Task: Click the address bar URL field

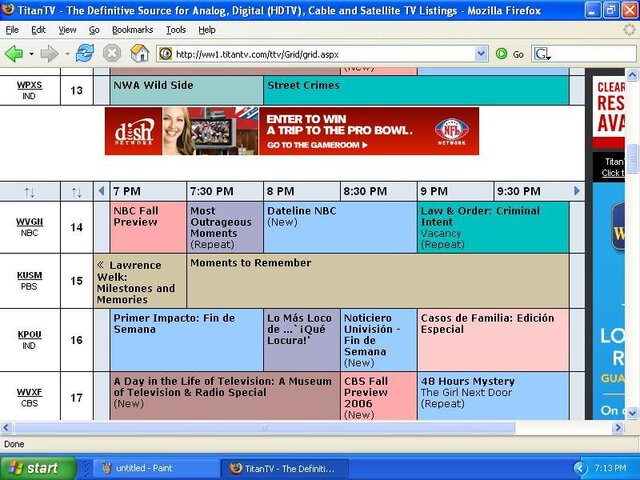Action: tap(322, 54)
